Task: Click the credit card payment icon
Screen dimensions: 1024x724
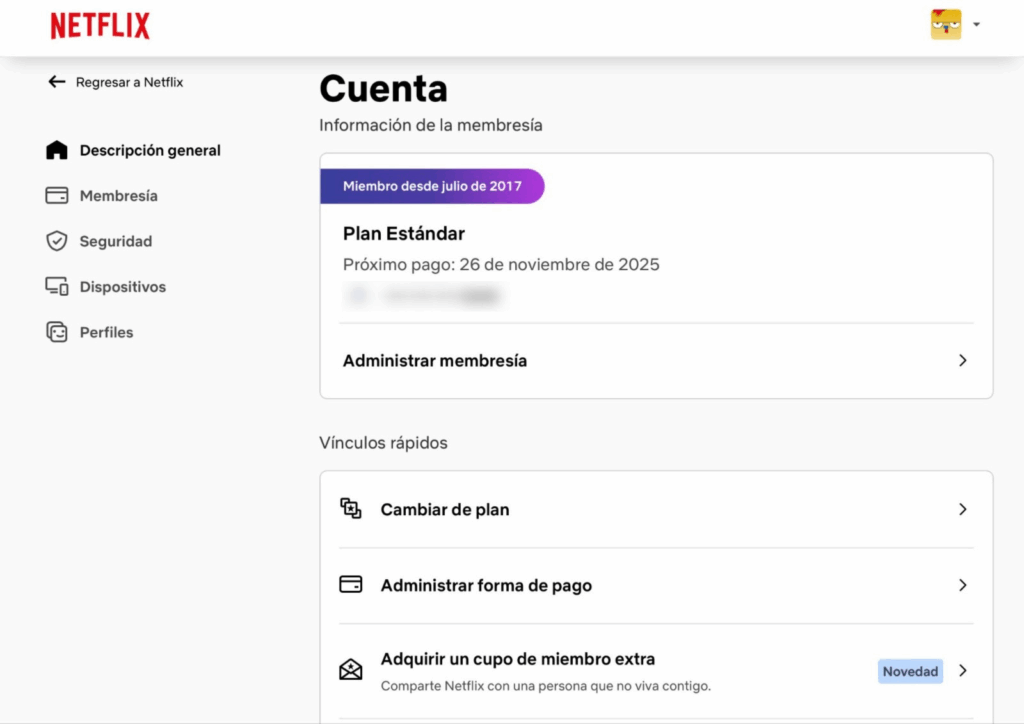Action: tap(351, 585)
